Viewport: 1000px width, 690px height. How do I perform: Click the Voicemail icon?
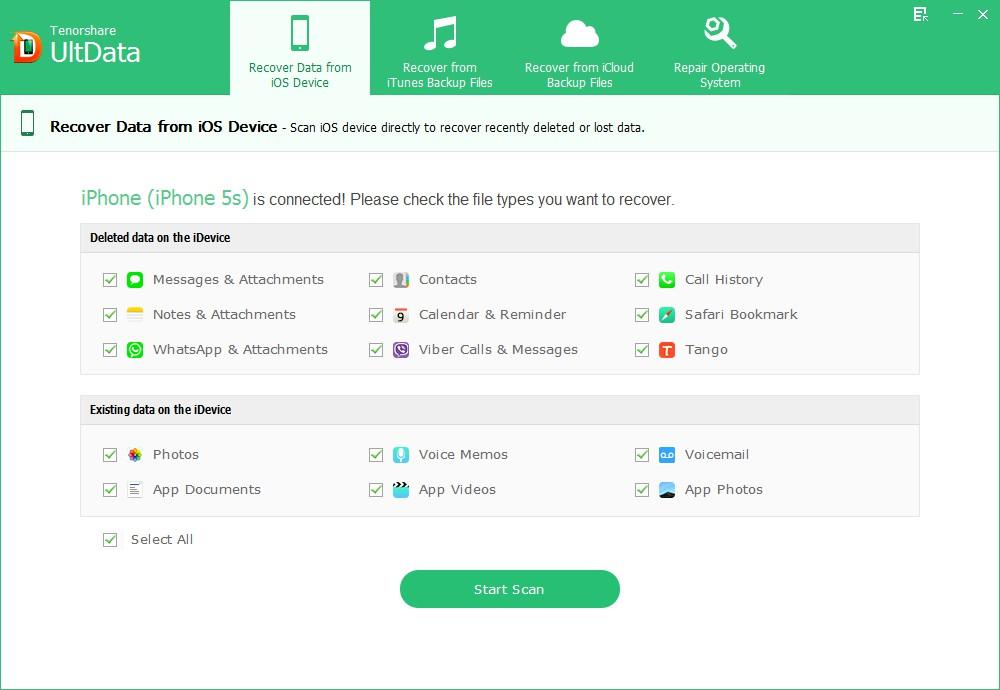coord(665,454)
